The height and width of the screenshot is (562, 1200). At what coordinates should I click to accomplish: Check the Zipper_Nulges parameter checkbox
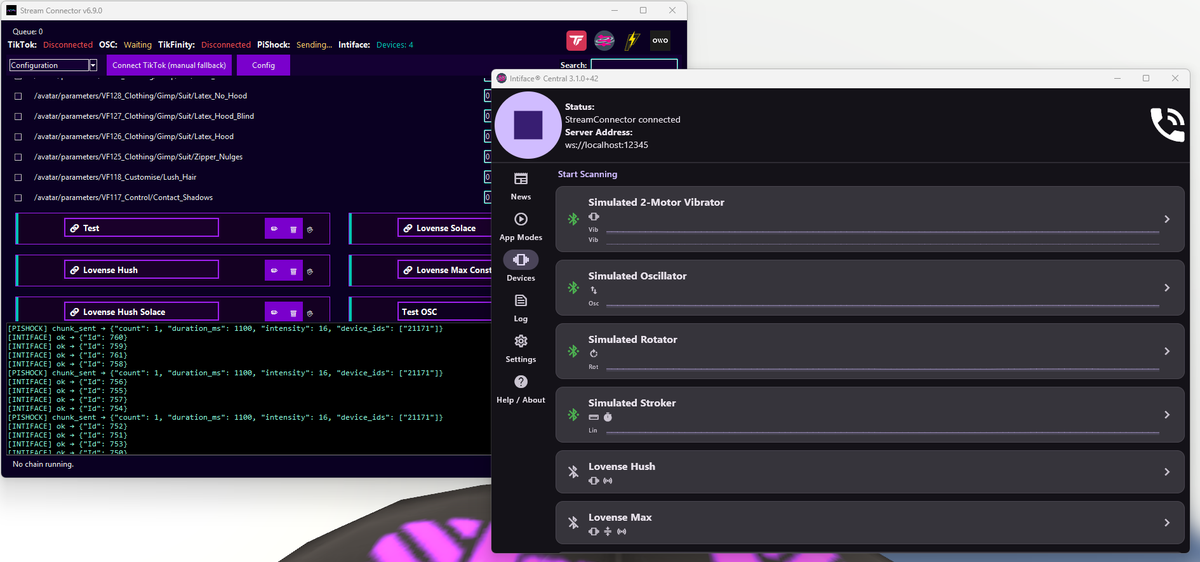tap(18, 157)
